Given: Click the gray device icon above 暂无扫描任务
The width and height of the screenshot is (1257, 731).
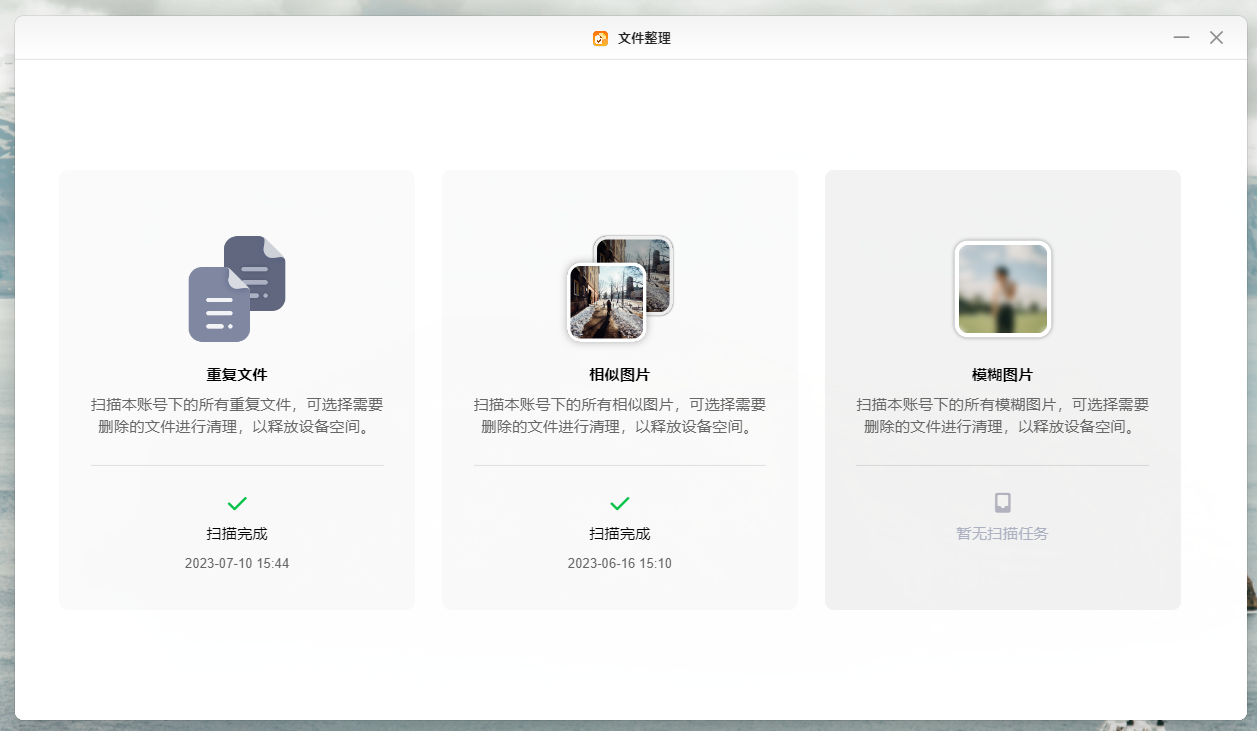Looking at the screenshot, I should [x=1002, y=503].
